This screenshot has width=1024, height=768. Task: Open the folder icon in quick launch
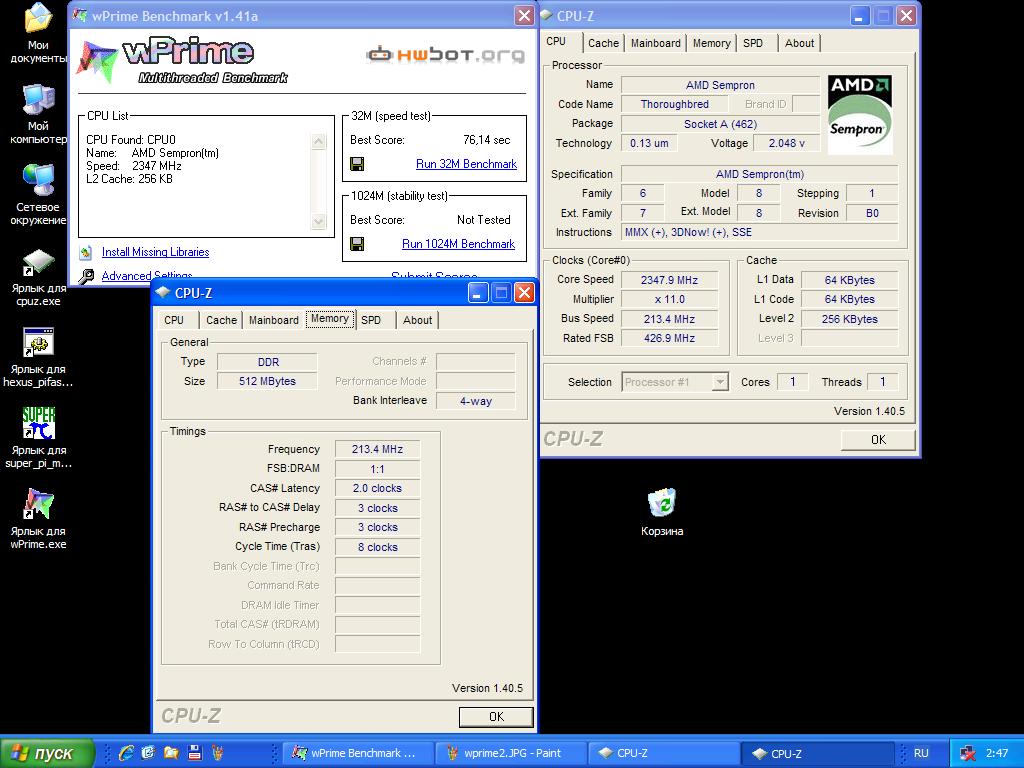(x=171, y=752)
